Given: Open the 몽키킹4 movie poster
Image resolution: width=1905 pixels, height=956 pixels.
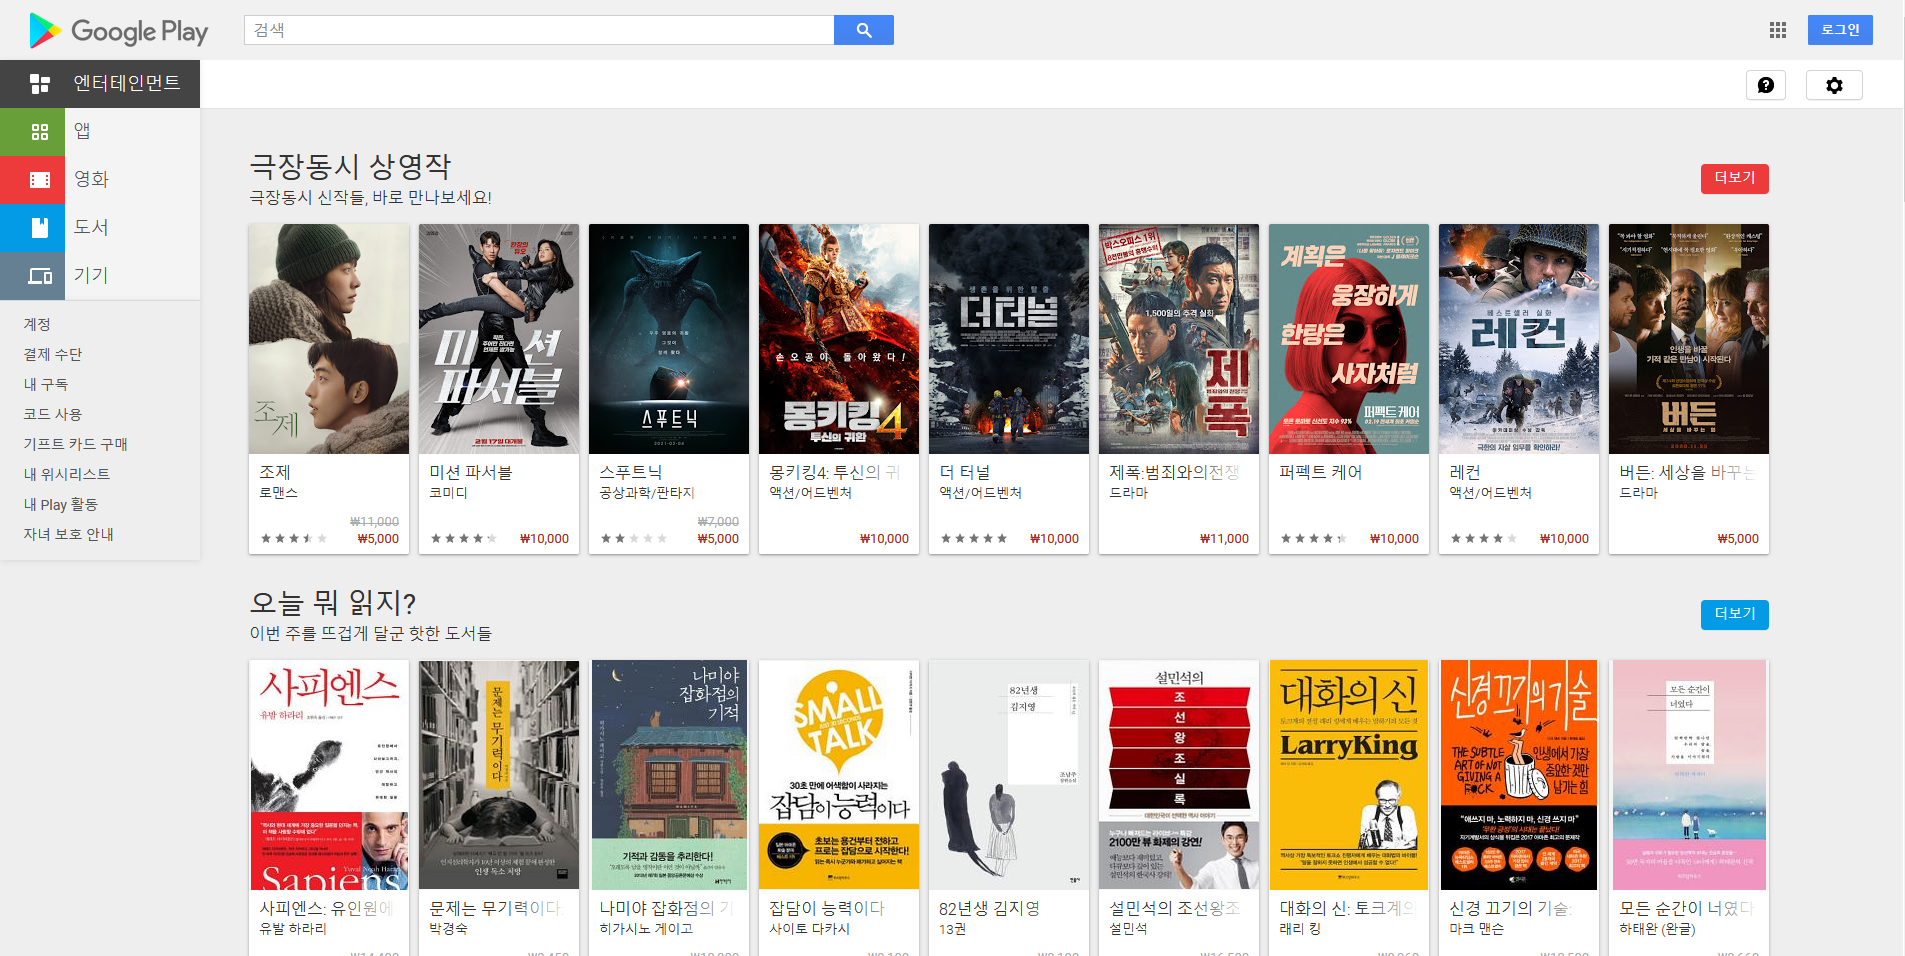Looking at the screenshot, I should [839, 339].
